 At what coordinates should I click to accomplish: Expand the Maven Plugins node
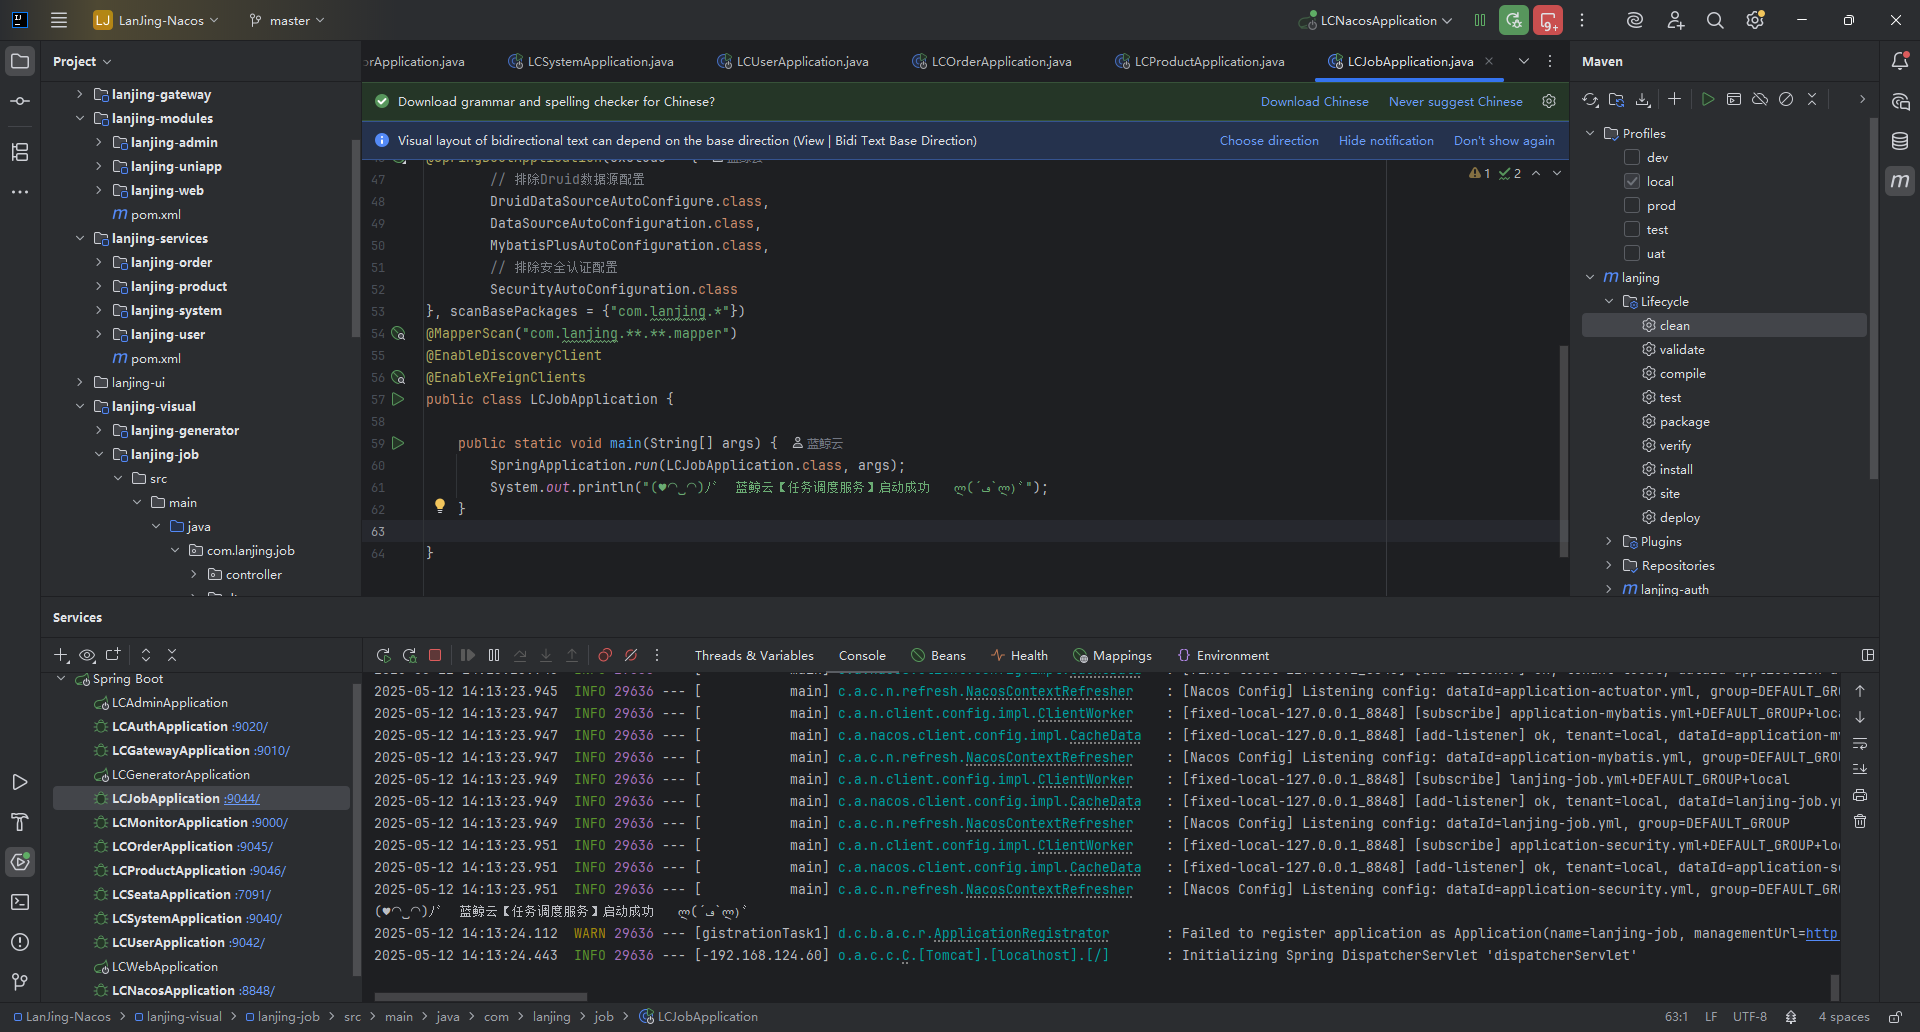[1609, 541]
